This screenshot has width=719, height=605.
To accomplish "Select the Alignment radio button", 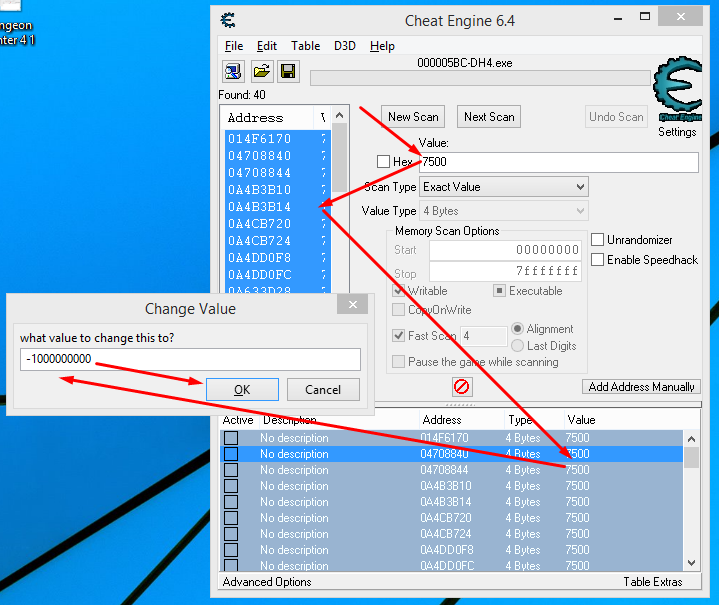I will (x=517, y=329).
